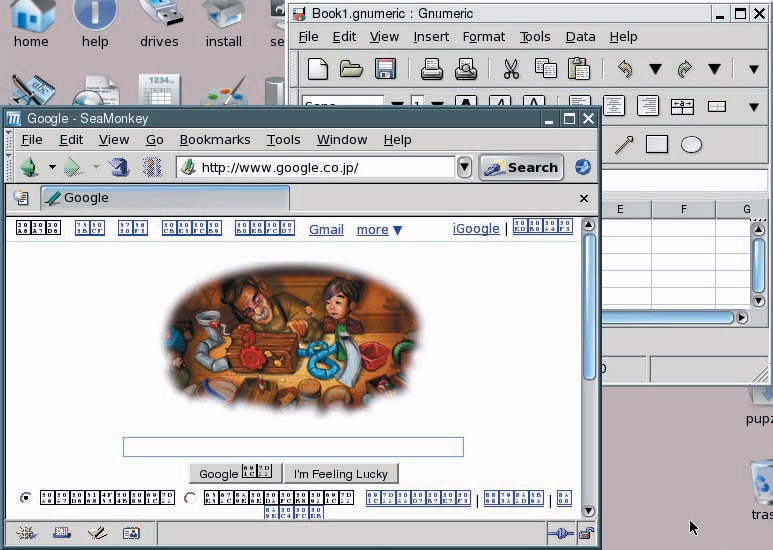The height and width of the screenshot is (550, 773).
Task: Open Gnumeric Format menu
Action: click(484, 37)
